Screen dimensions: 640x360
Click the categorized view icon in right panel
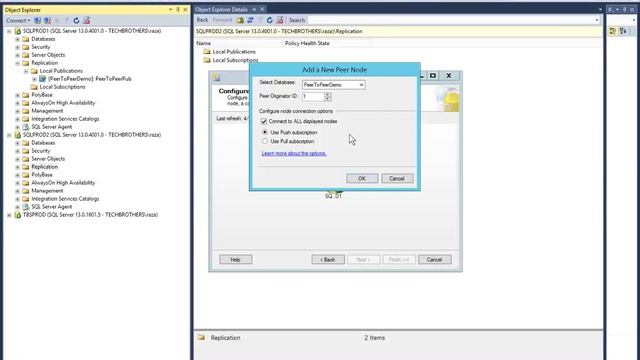click(613, 31)
